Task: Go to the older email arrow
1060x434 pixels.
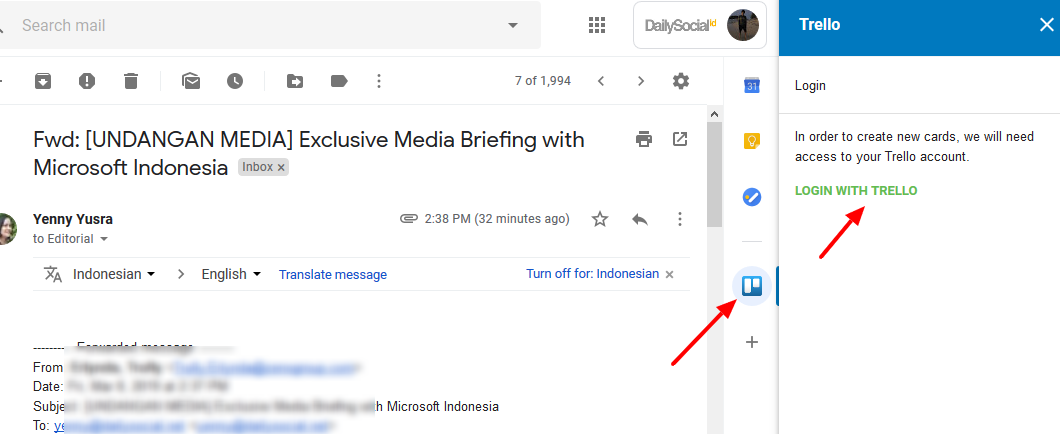Action: 641,81
